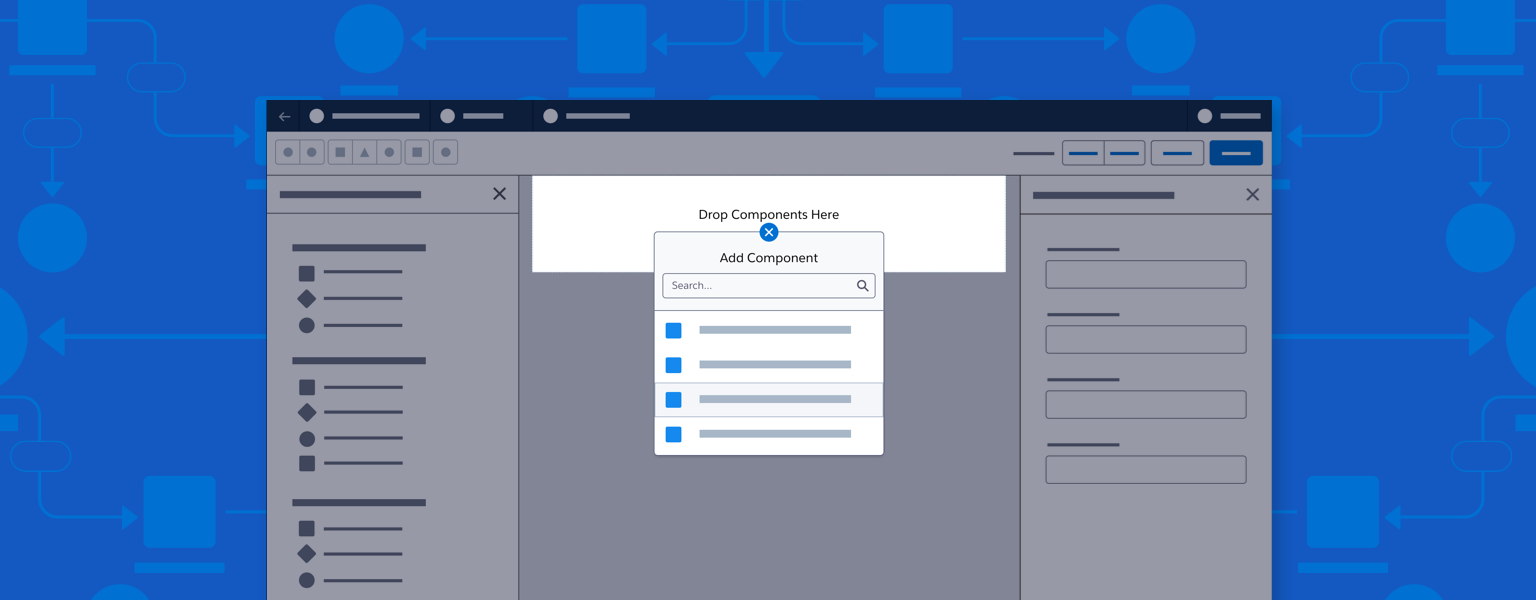The width and height of the screenshot is (1536, 600).
Task: Select the triangle icon in the toolbar
Action: point(364,151)
